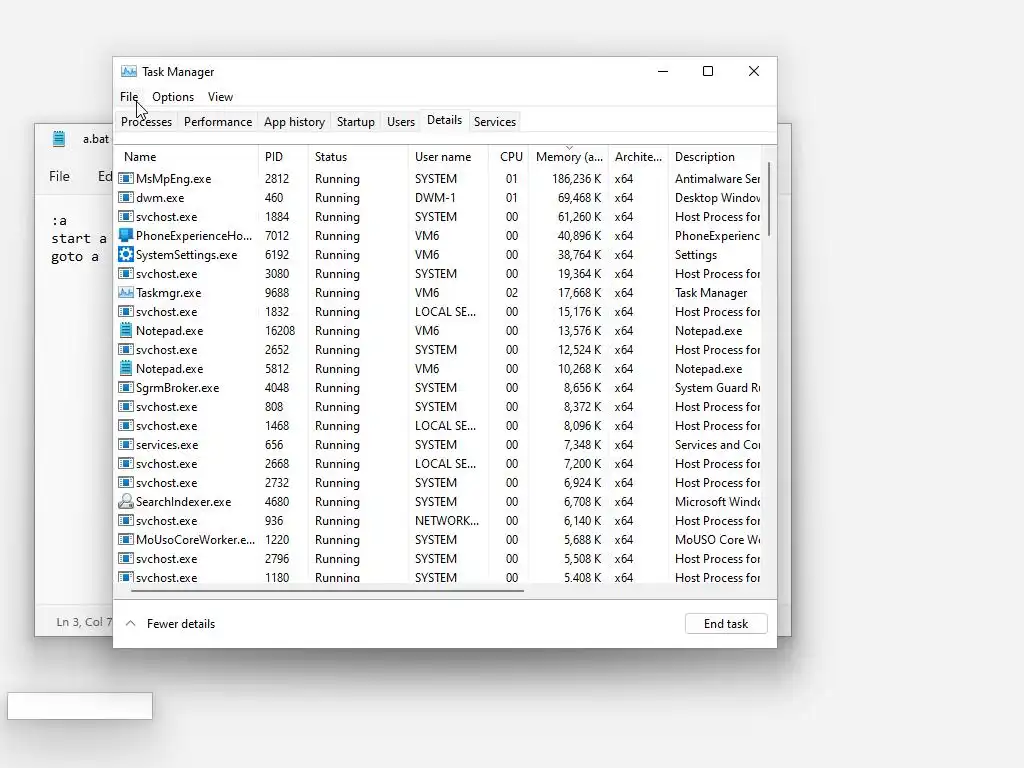Screen dimensions: 1024x768
Task: Select PID 9688 of Taskmgr.exe
Action: point(277,293)
